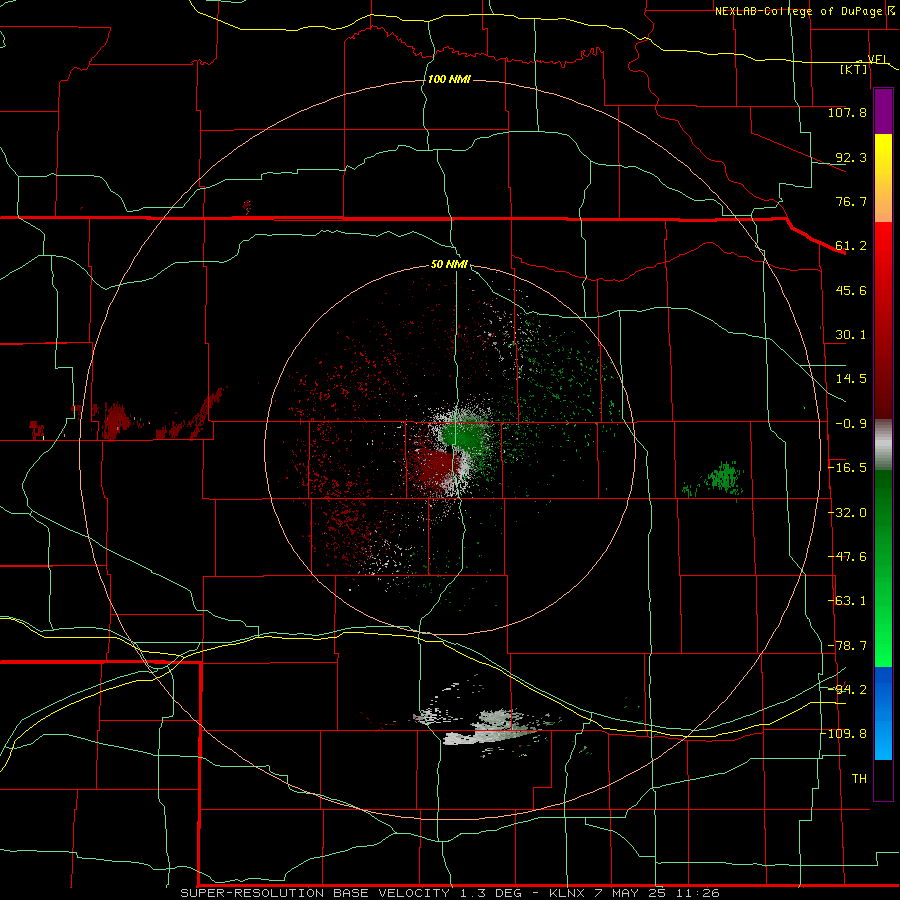Select the 14.5 legend value
The width and height of the screenshot is (900, 900).
851,379
